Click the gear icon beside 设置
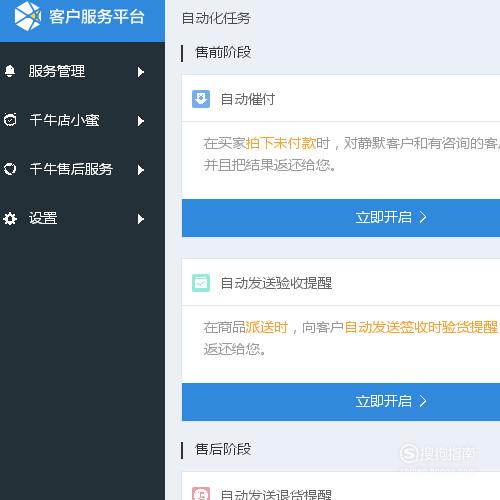 pos(10,218)
